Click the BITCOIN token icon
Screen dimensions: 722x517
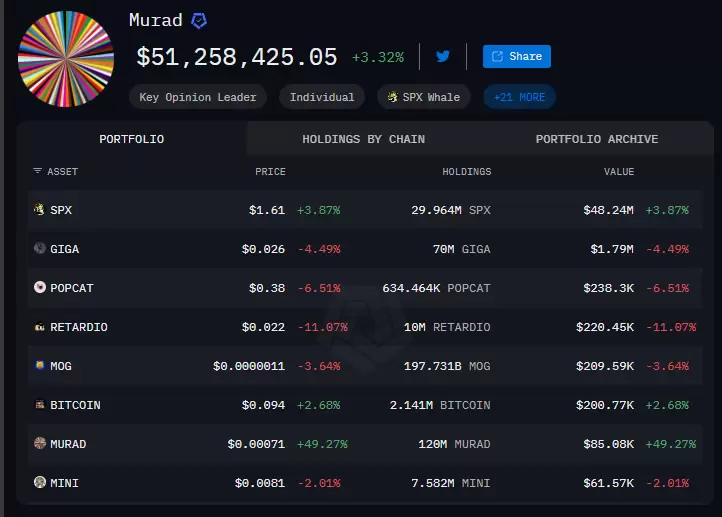coord(40,404)
